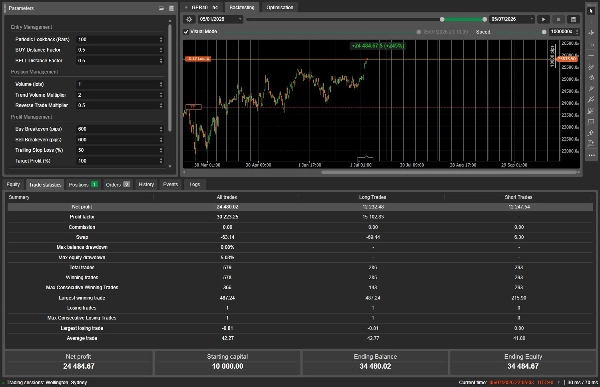600x387 pixels.
Task: Adjust the Trend Volume Multiplier stepper
Action: coord(161,95)
